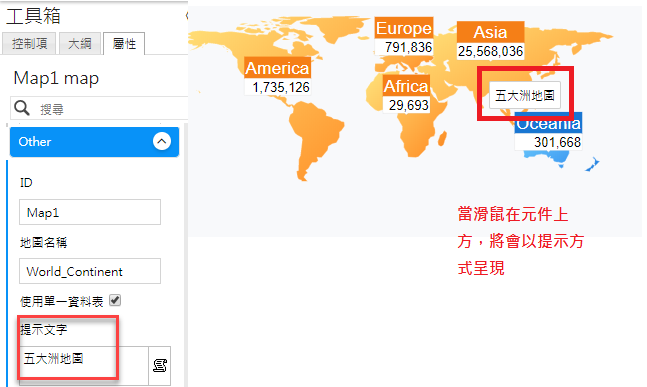This screenshot has width=647, height=387.
Task: Click the Map1 map panel title
Action: tap(56, 78)
